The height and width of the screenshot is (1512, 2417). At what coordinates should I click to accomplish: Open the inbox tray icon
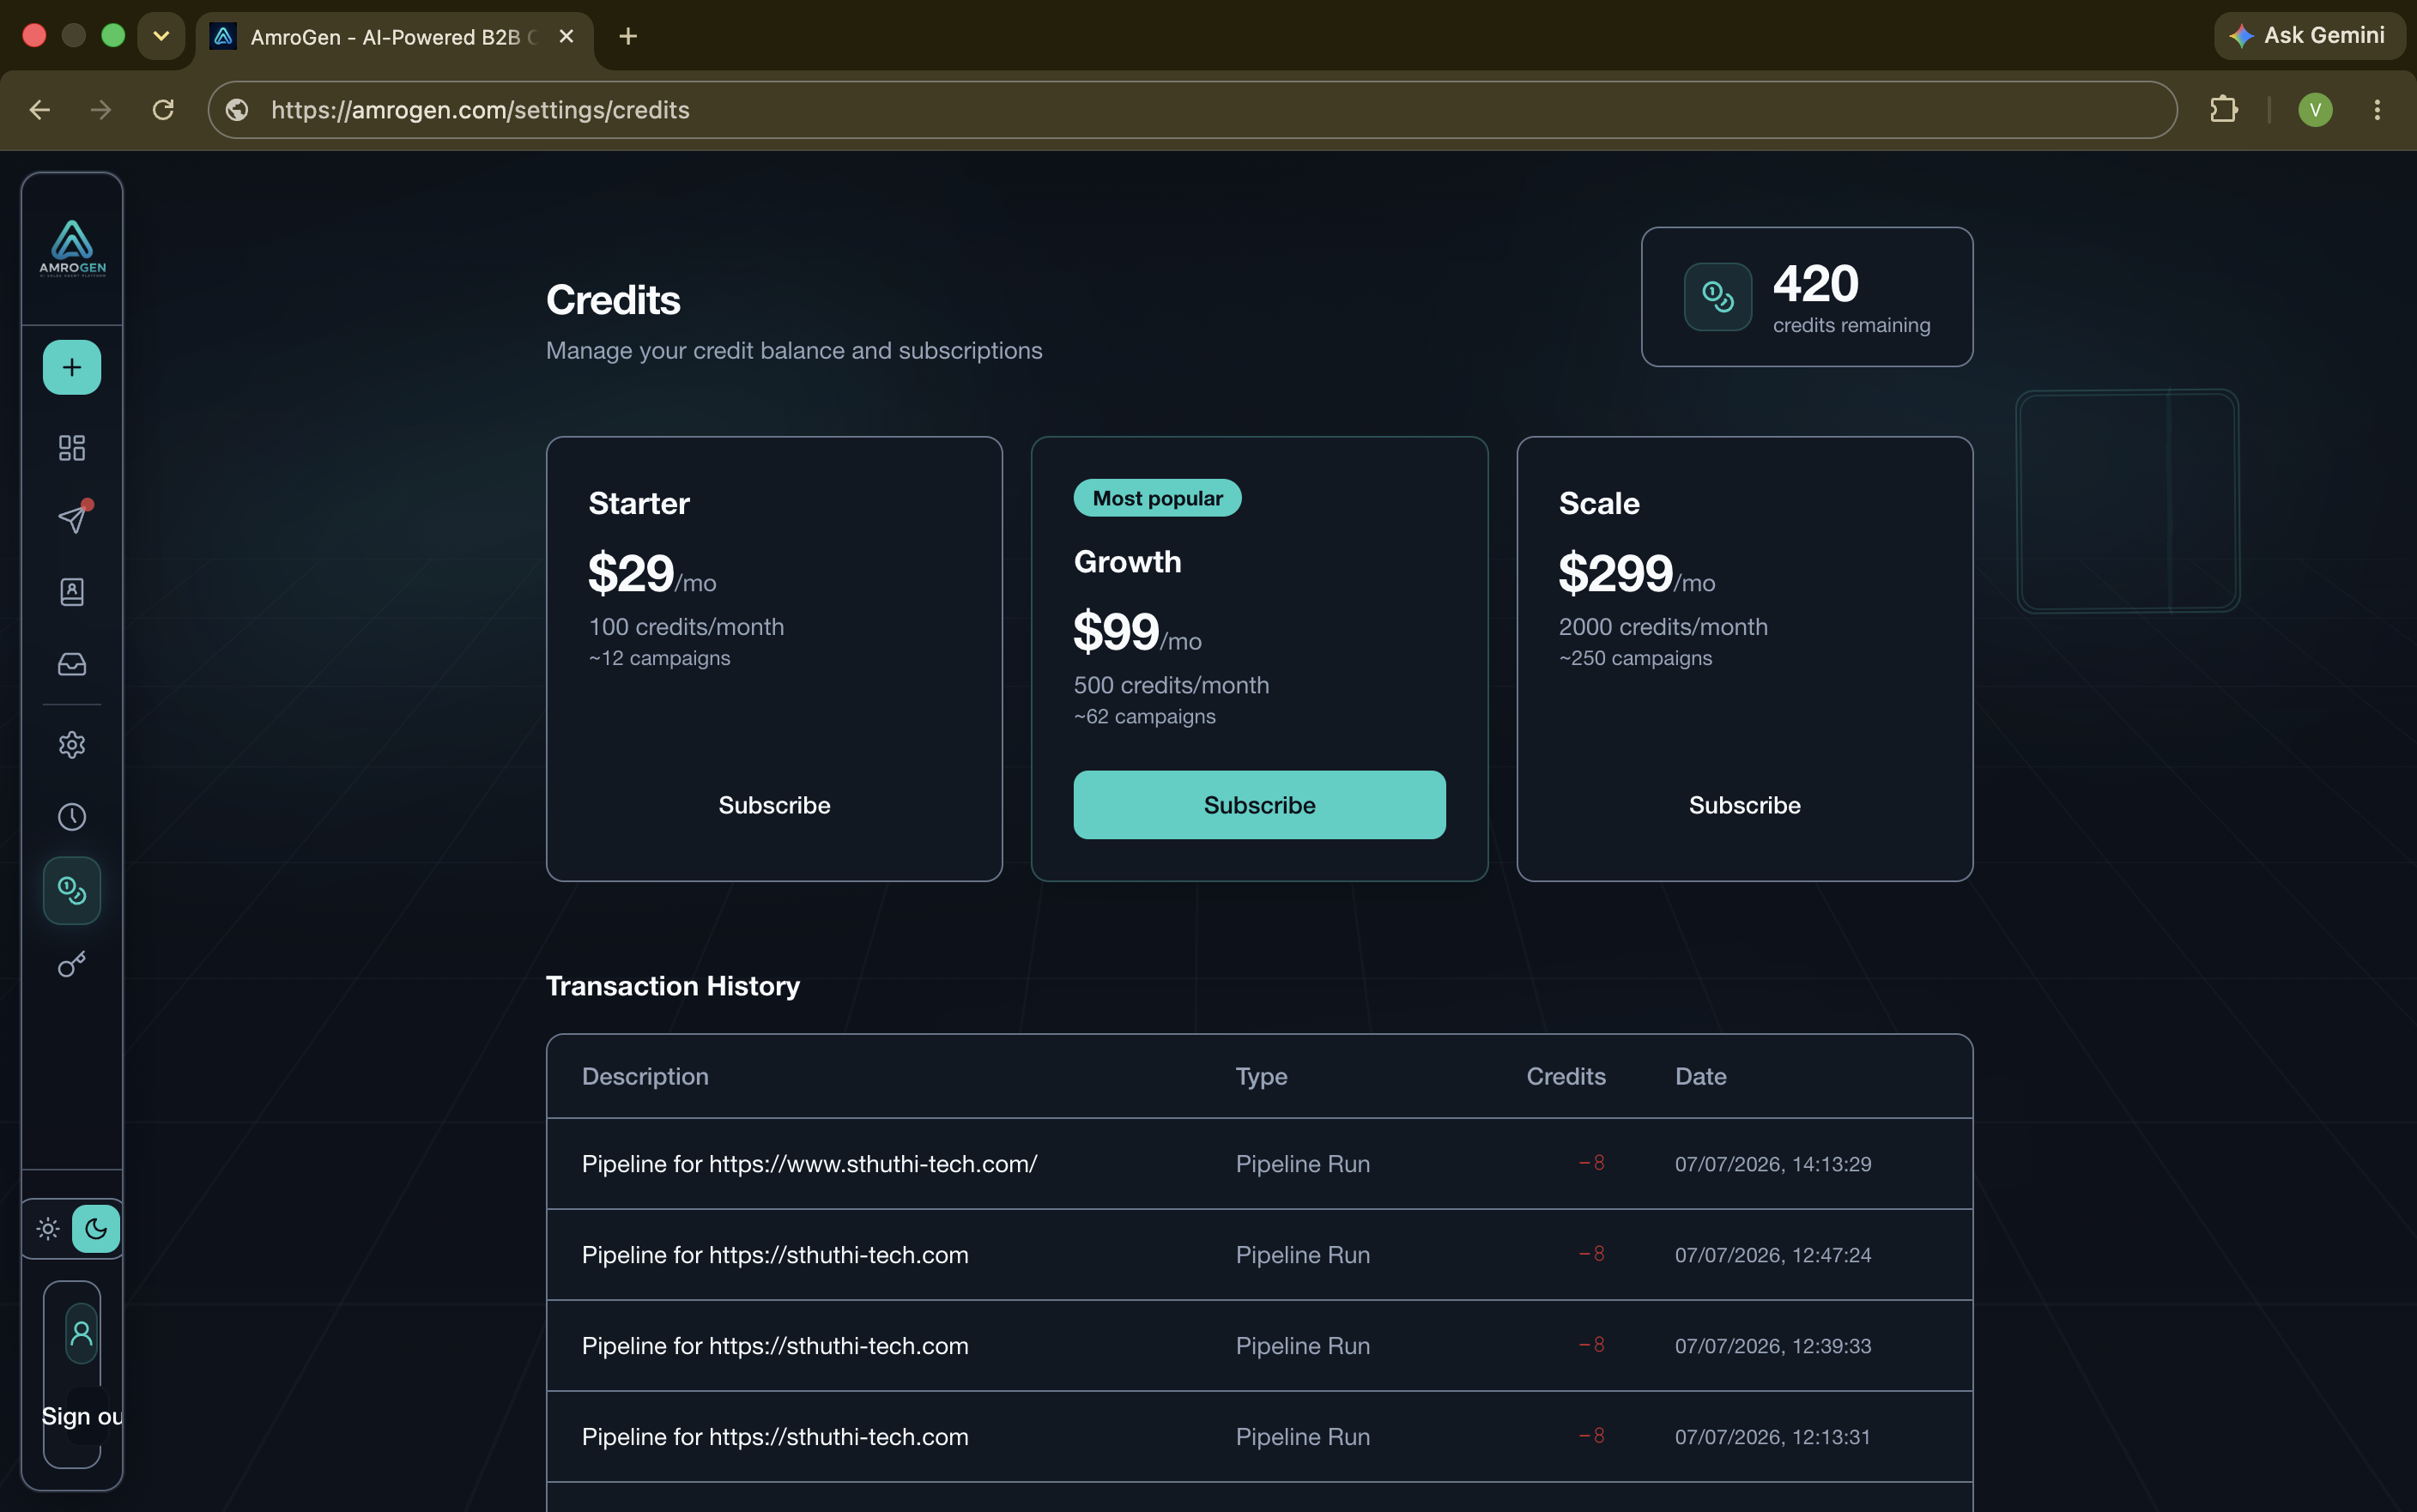click(x=72, y=664)
